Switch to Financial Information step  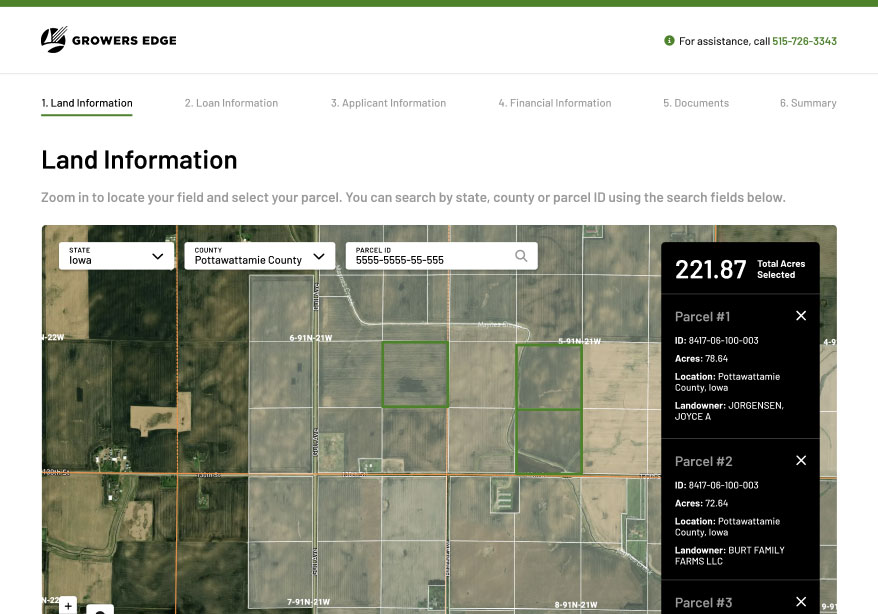point(554,103)
